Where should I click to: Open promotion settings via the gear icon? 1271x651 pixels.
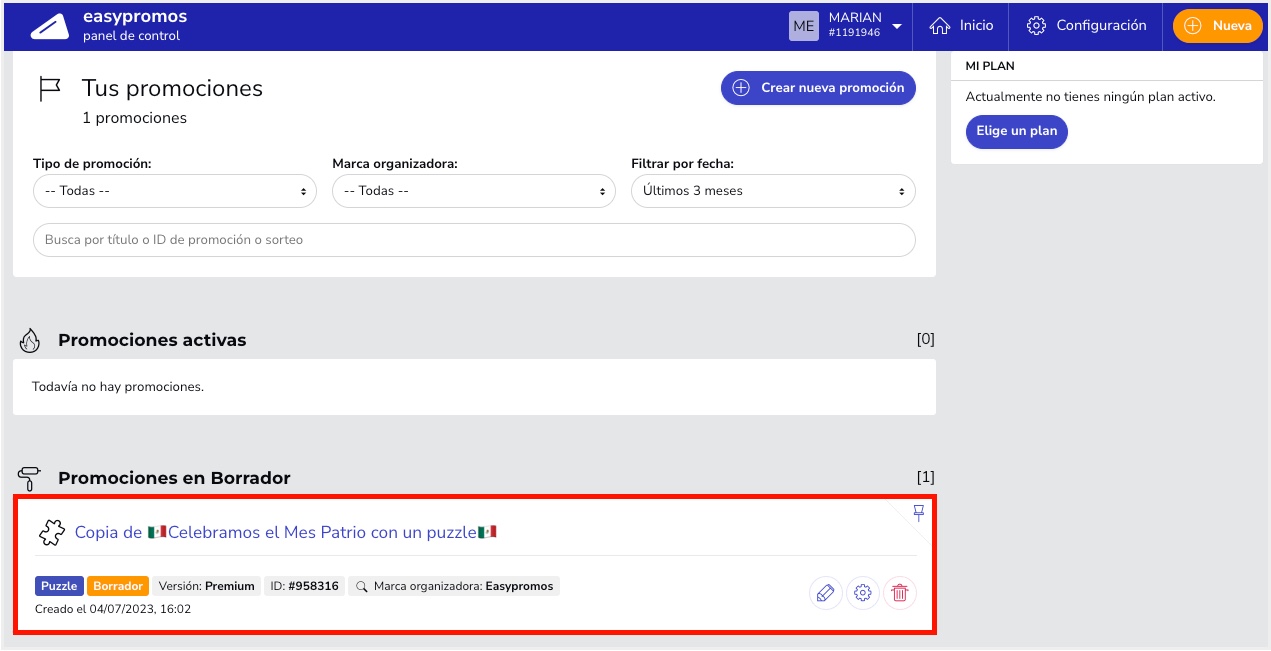(862, 593)
